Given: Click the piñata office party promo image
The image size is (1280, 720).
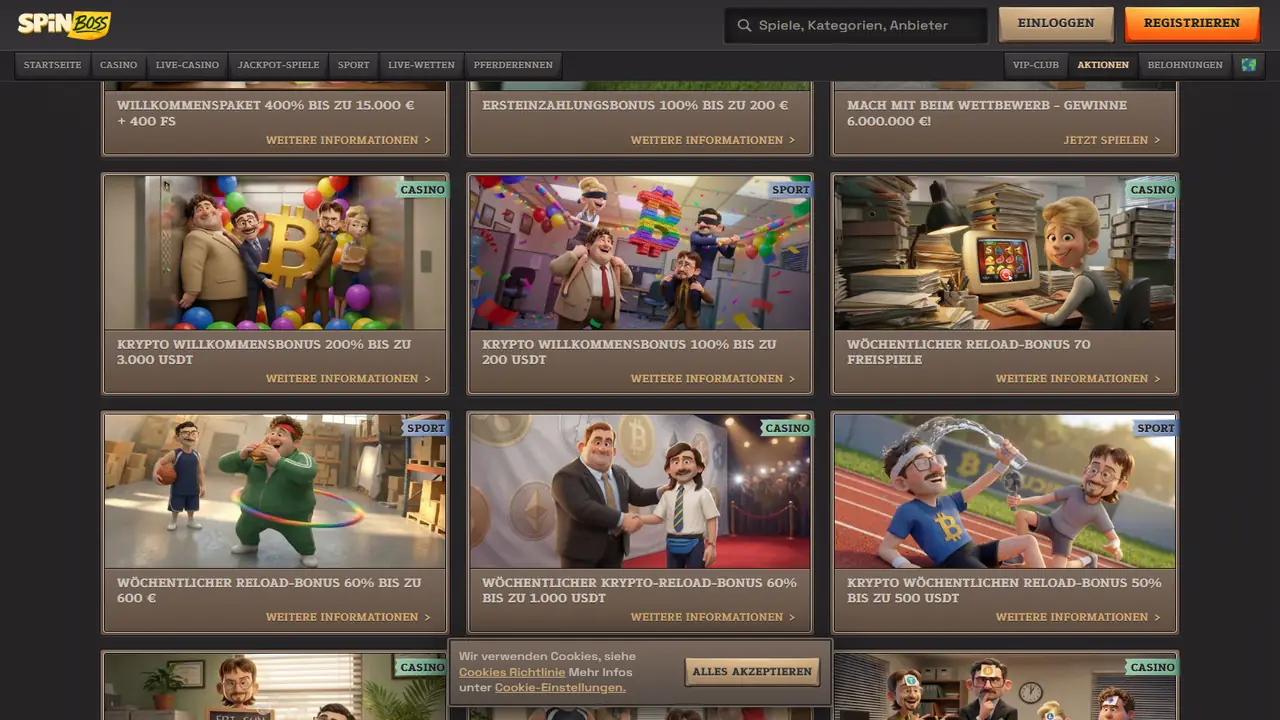Looking at the screenshot, I should click(x=640, y=253).
